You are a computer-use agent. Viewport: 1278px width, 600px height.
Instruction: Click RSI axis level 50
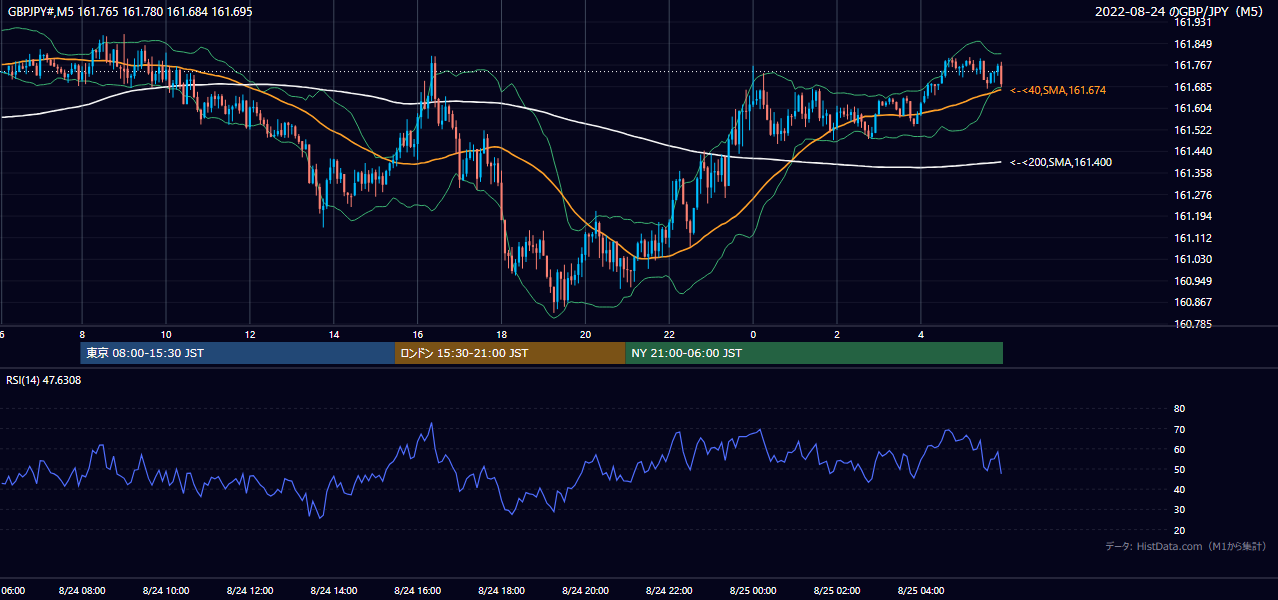[x=1180, y=469]
